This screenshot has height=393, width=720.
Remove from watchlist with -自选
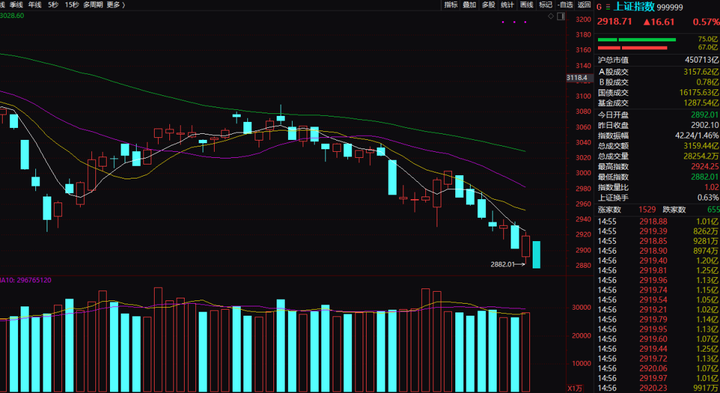565,5
